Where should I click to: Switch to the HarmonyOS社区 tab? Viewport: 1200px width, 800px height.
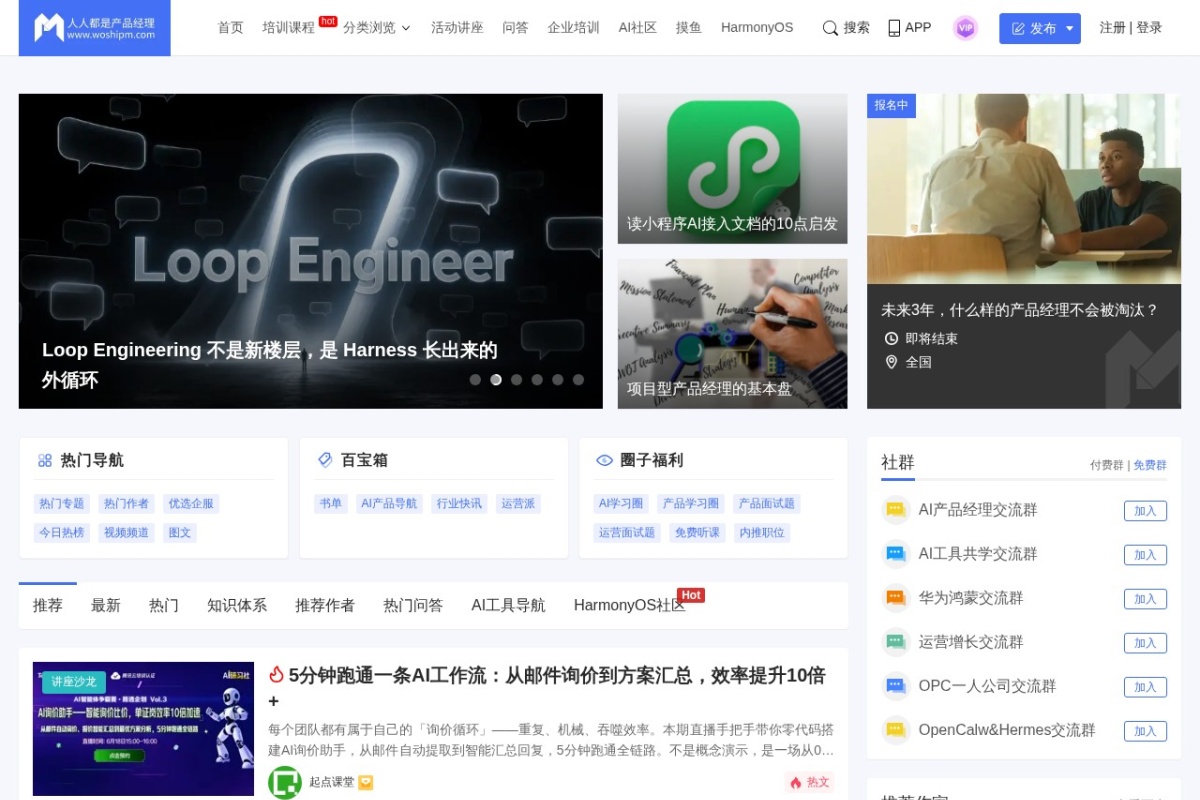click(630, 605)
